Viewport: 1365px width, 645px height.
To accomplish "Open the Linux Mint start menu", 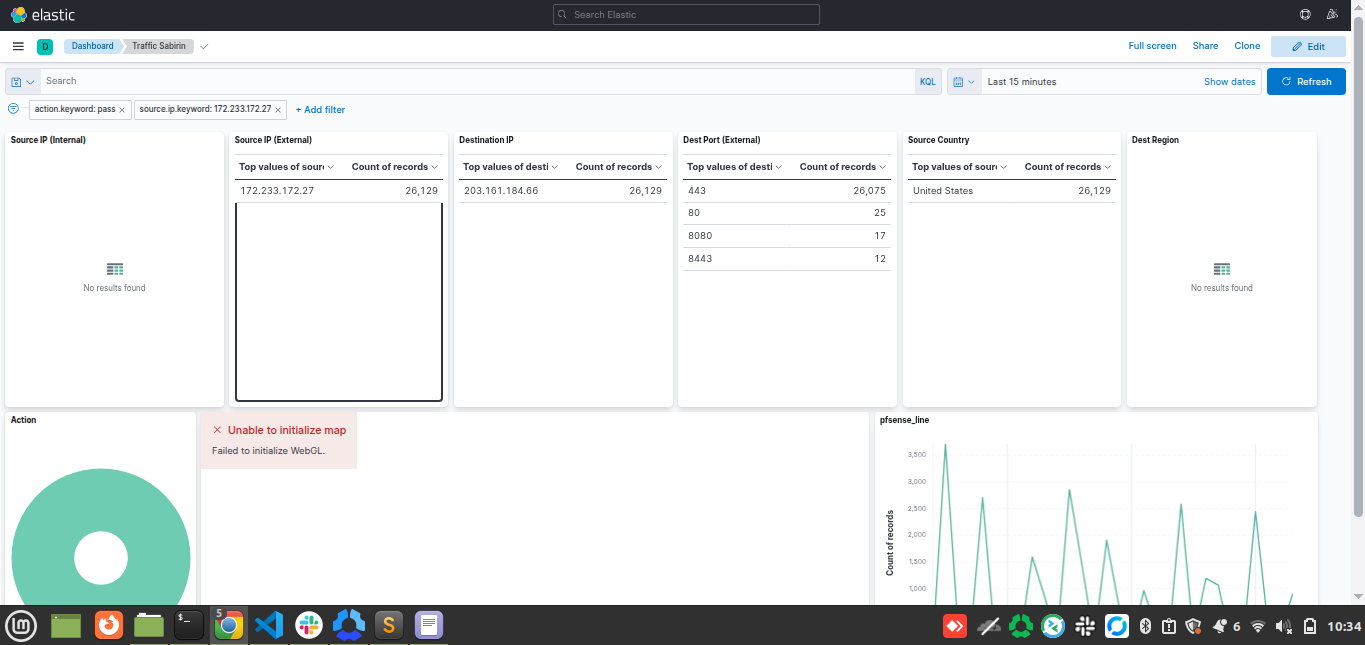I will coord(21,626).
